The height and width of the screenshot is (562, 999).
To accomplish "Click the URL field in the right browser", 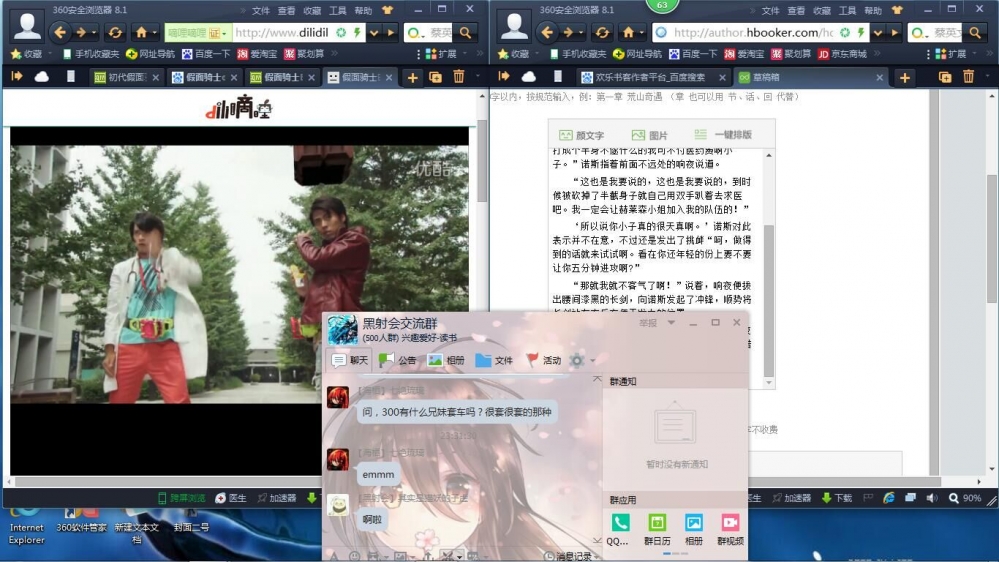I will coord(753,32).
